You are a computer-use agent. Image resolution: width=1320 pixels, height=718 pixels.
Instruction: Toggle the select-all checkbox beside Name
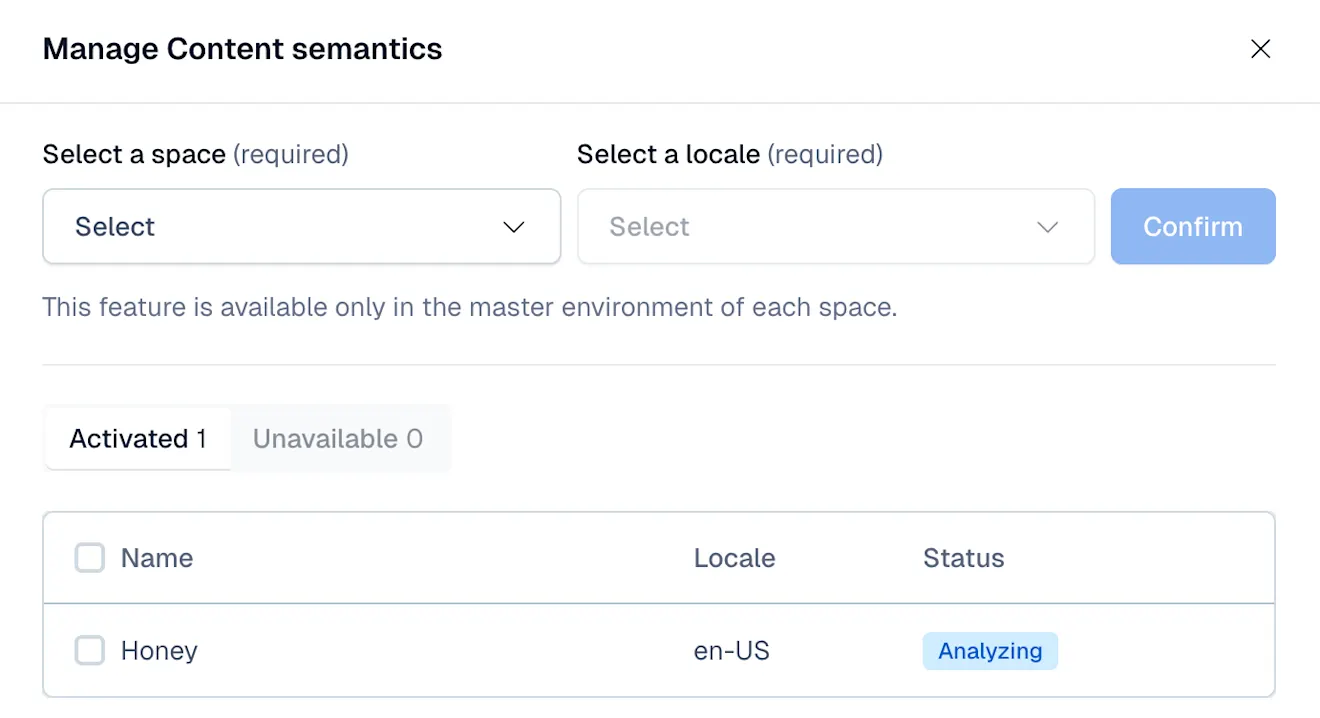point(90,558)
